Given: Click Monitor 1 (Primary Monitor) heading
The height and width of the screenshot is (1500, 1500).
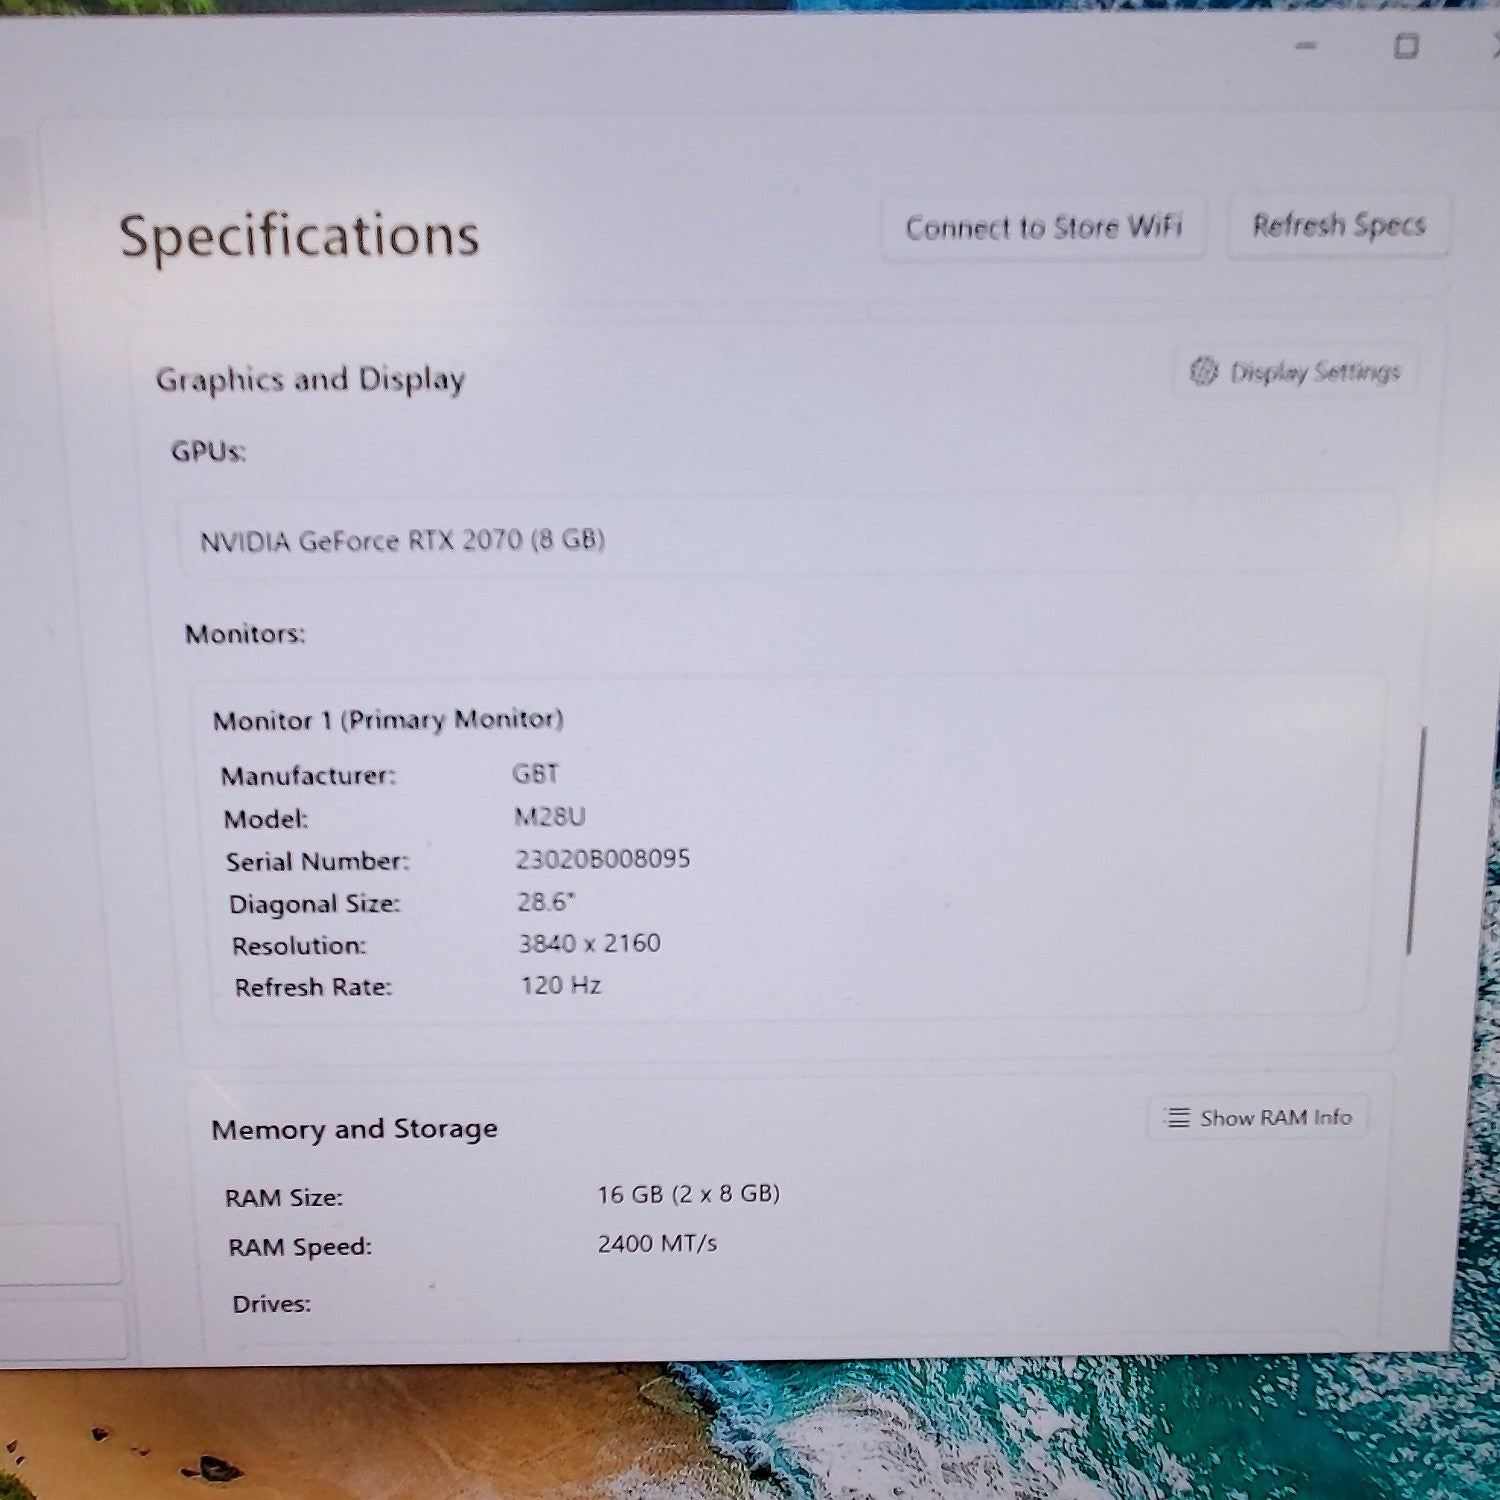Looking at the screenshot, I should [388, 720].
